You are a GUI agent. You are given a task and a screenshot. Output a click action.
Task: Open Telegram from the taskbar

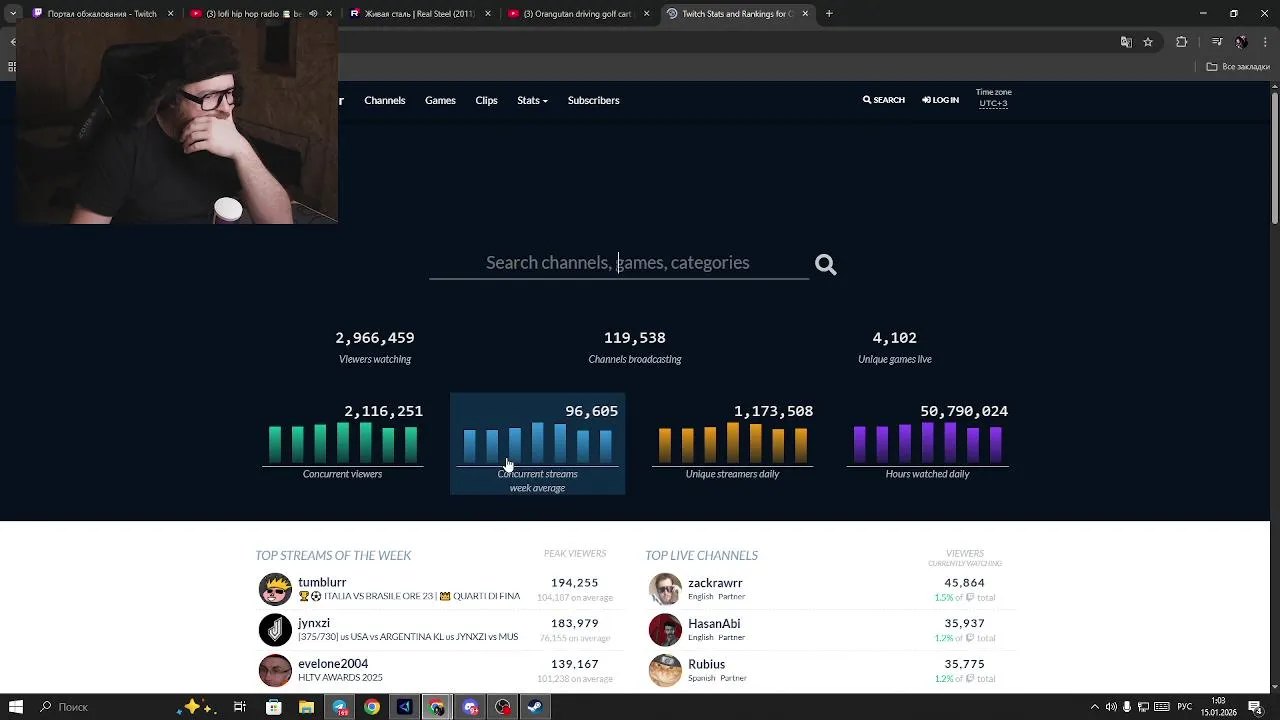[x=339, y=707]
